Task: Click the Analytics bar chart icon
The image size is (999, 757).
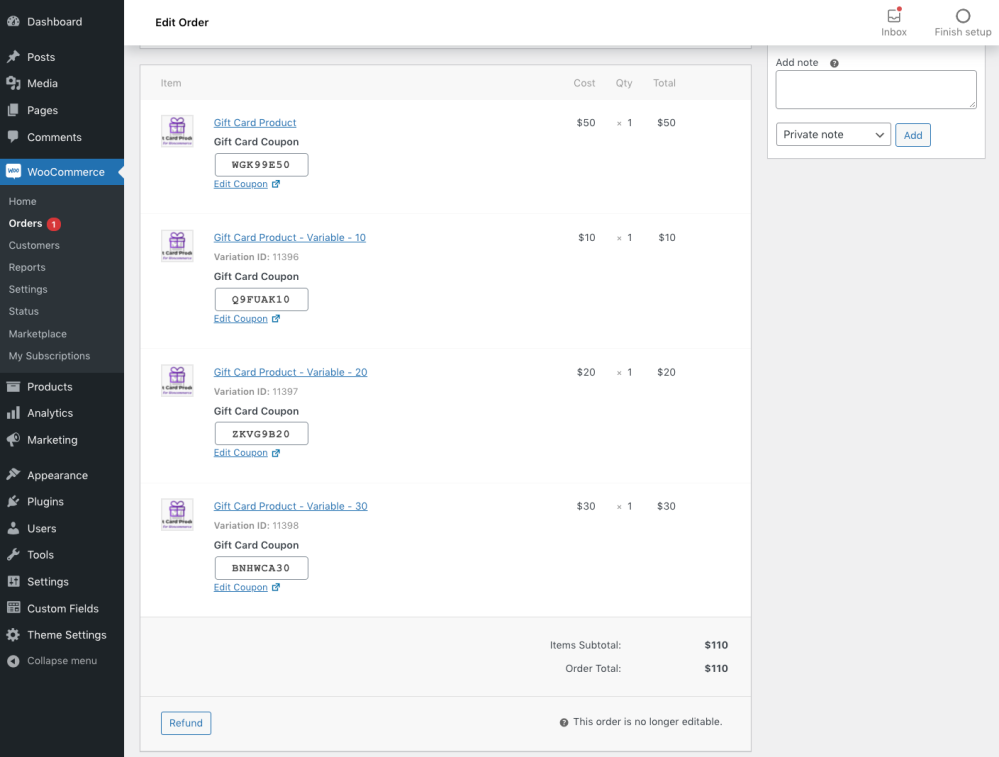Action: click(13, 413)
